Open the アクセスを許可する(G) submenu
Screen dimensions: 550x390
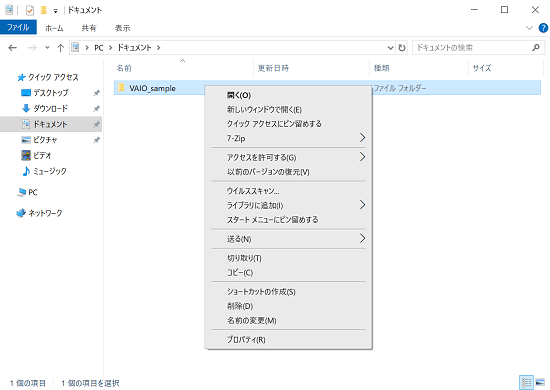288,157
